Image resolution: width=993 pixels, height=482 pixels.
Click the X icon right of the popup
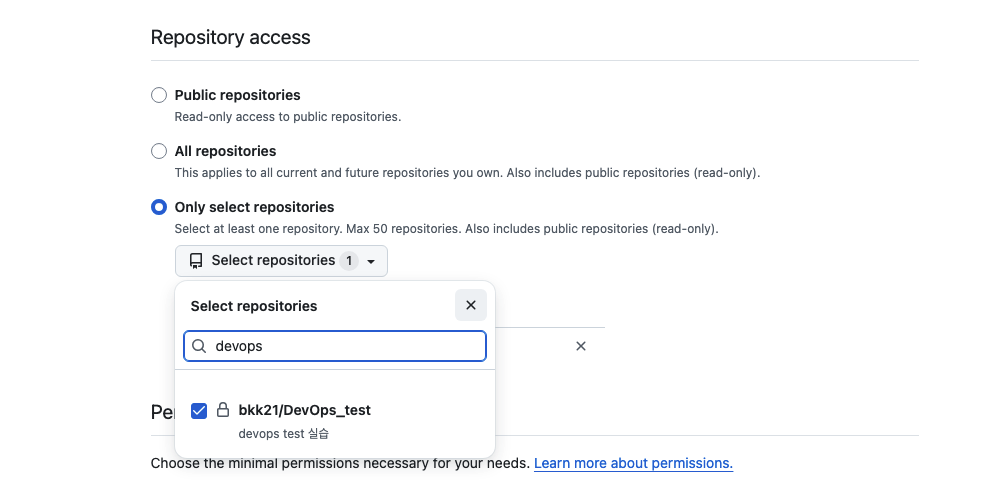[x=581, y=346]
